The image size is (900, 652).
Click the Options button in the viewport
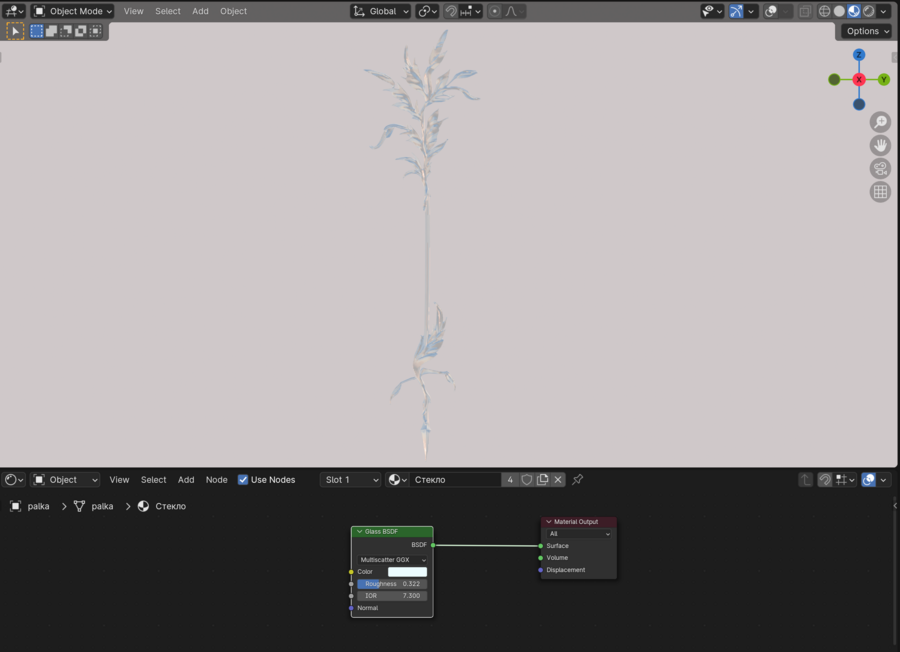tap(865, 31)
